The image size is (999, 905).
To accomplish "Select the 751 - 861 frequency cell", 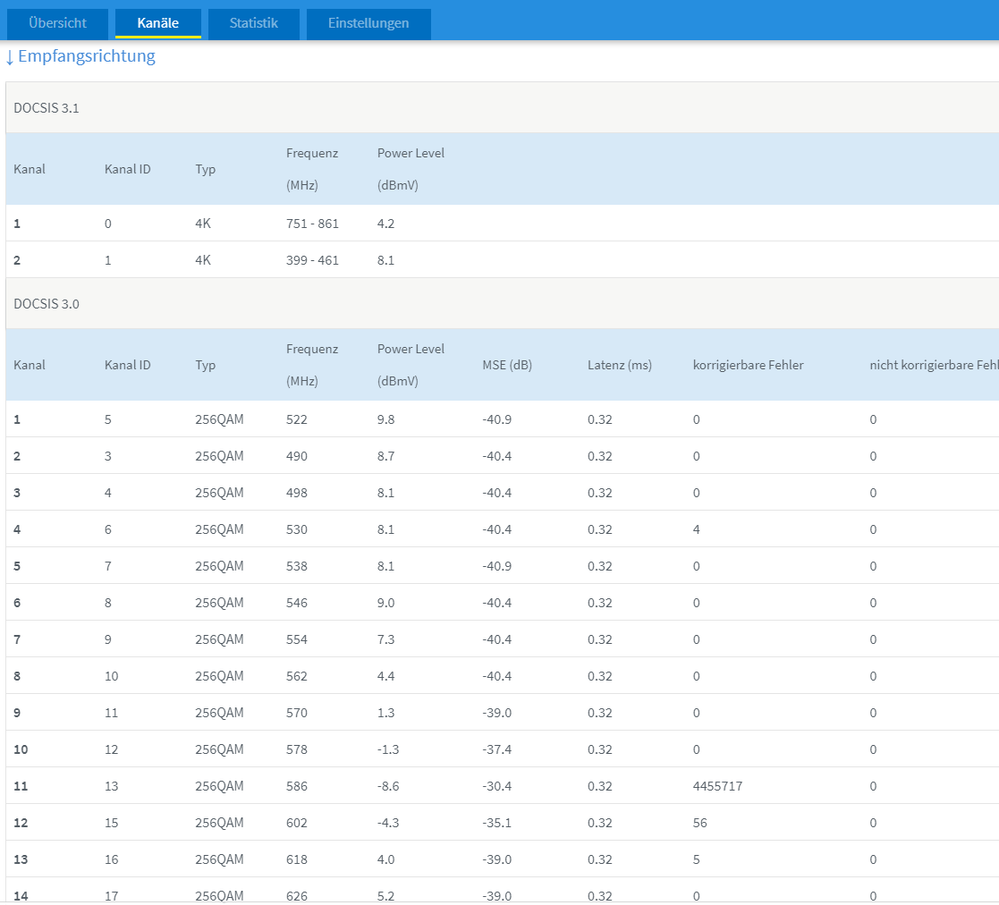I will pyautogui.click(x=312, y=224).
